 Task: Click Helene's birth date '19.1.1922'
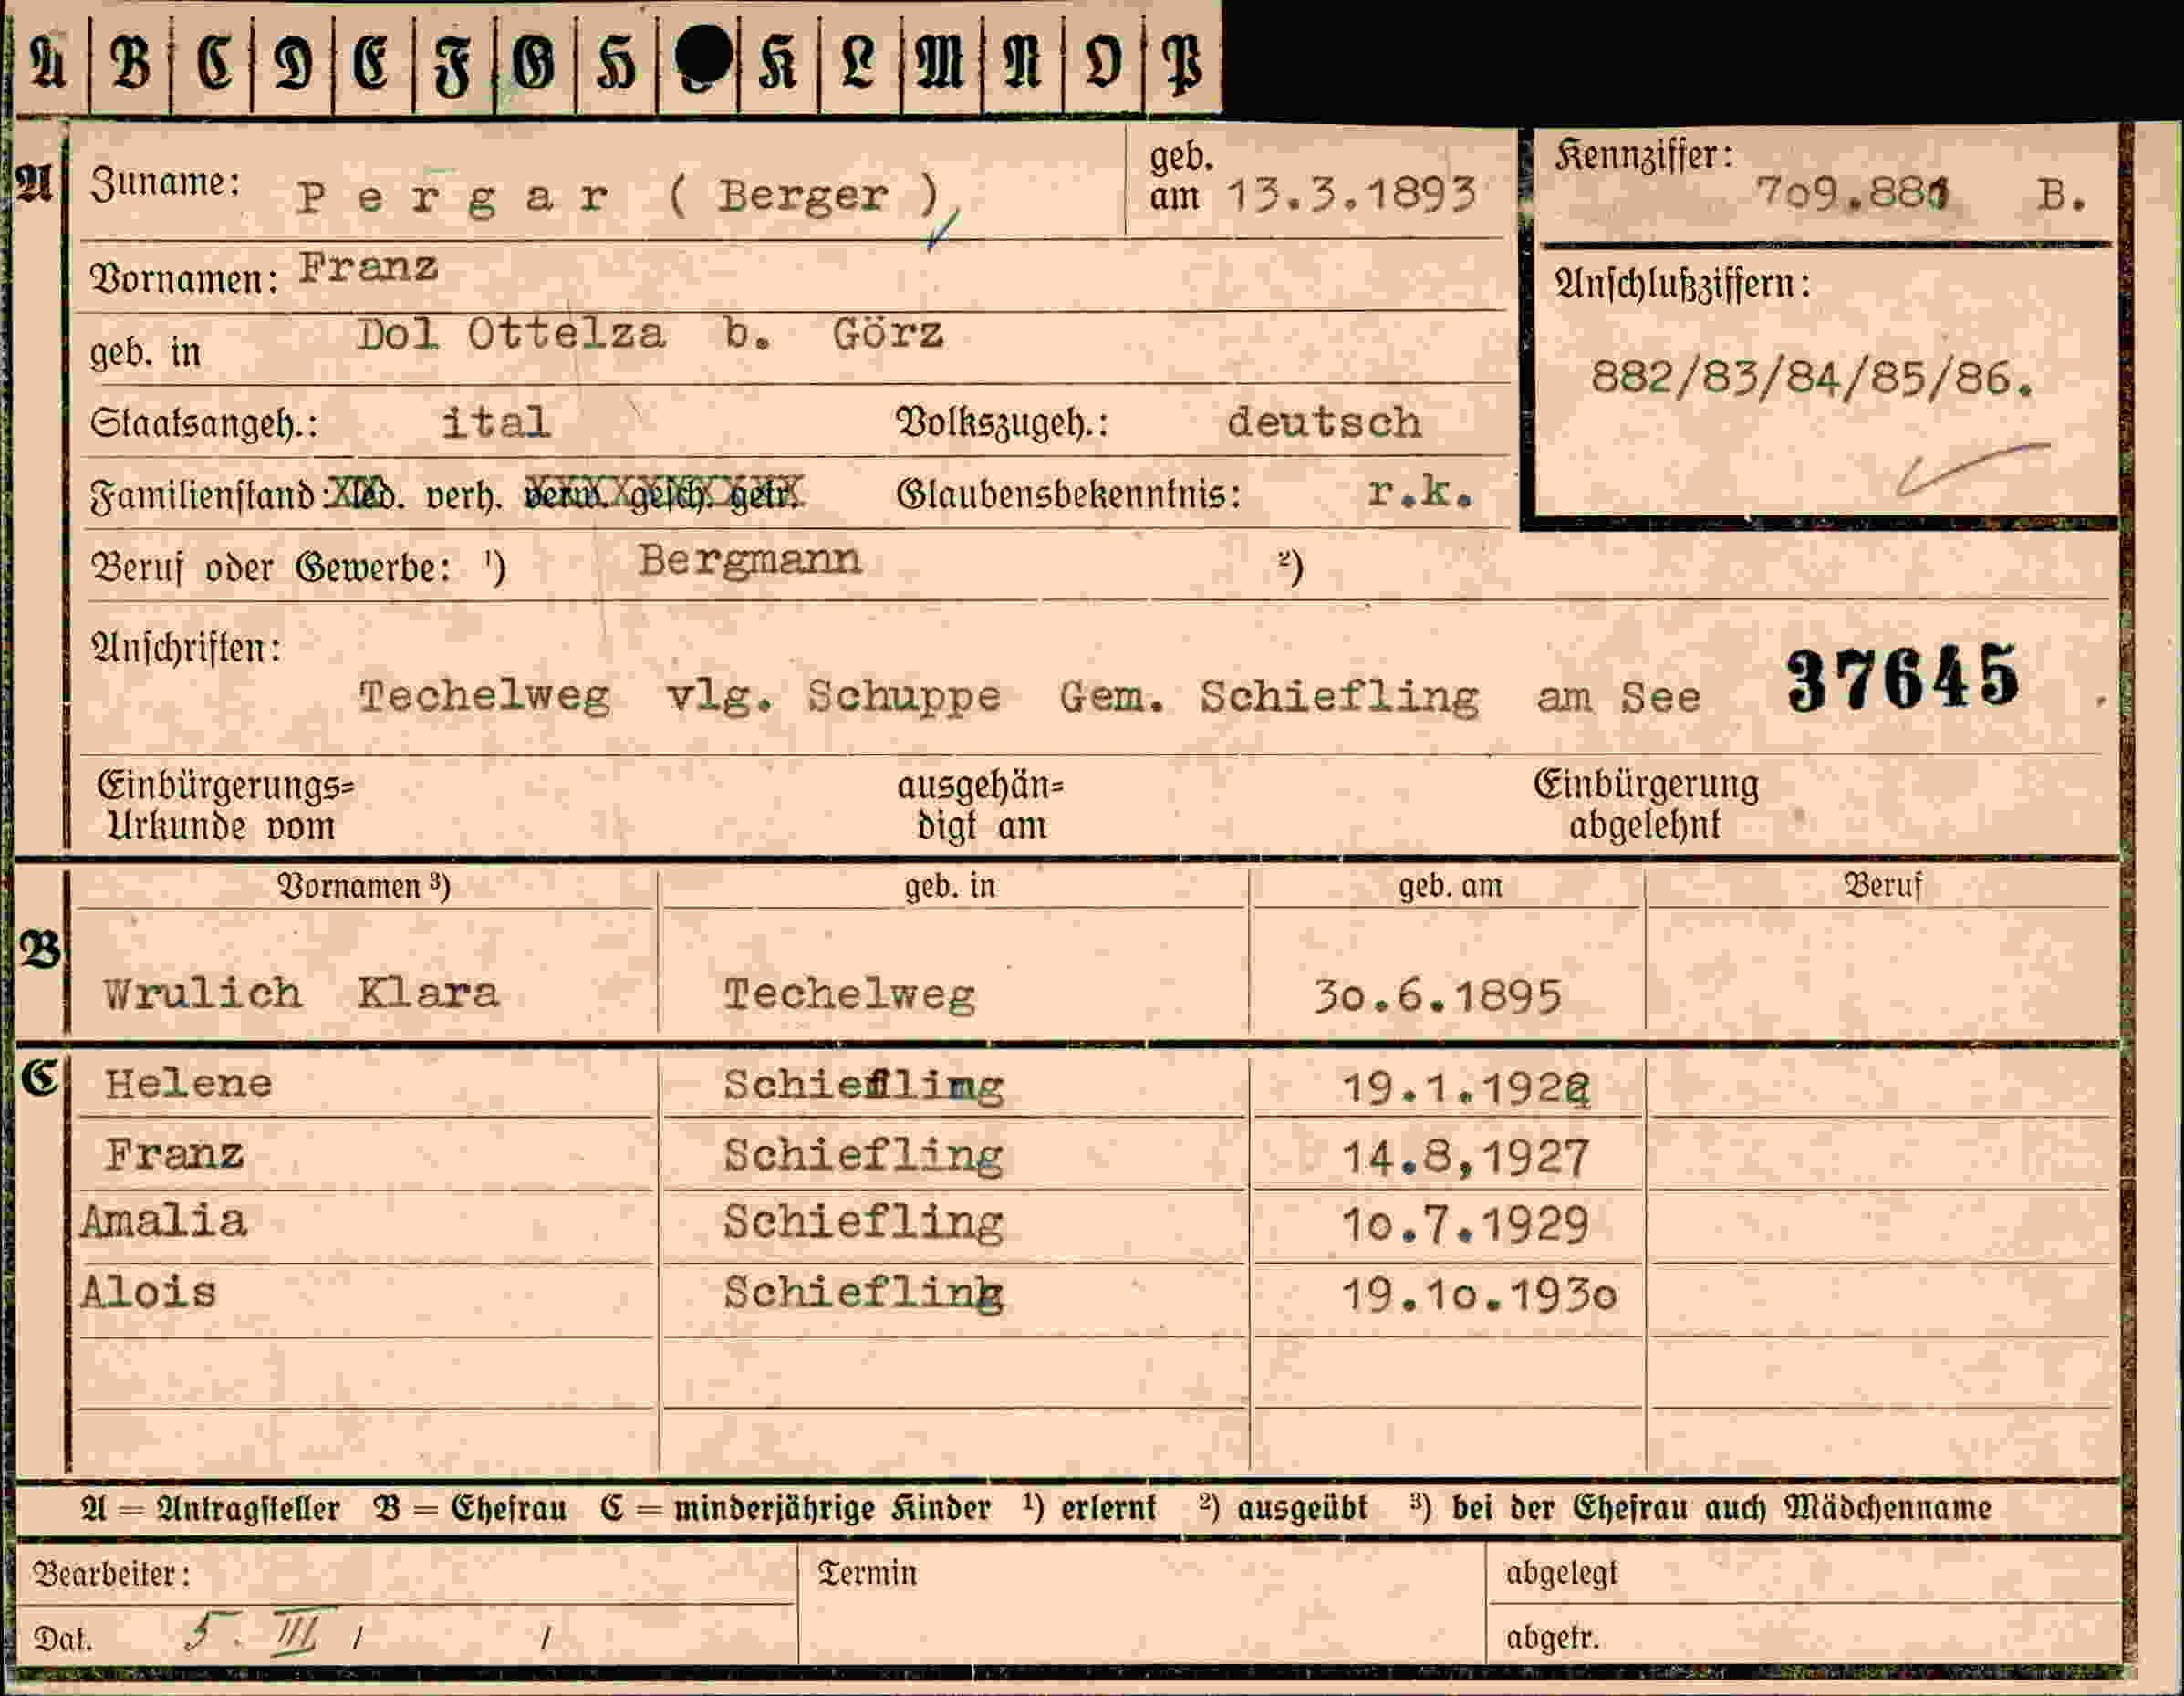(1465, 1088)
